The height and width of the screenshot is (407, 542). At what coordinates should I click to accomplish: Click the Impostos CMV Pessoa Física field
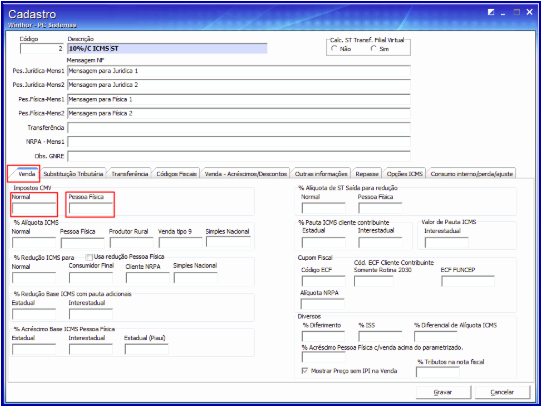point(91,208)
